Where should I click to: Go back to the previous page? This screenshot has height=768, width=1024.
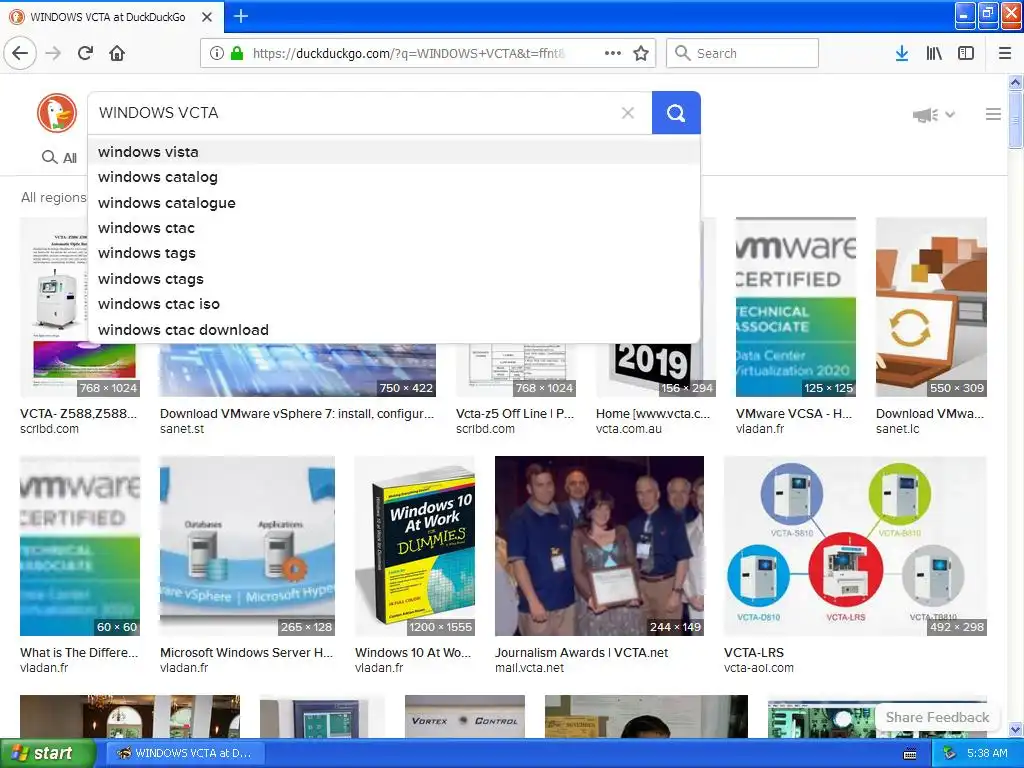(x=20, y=54)
